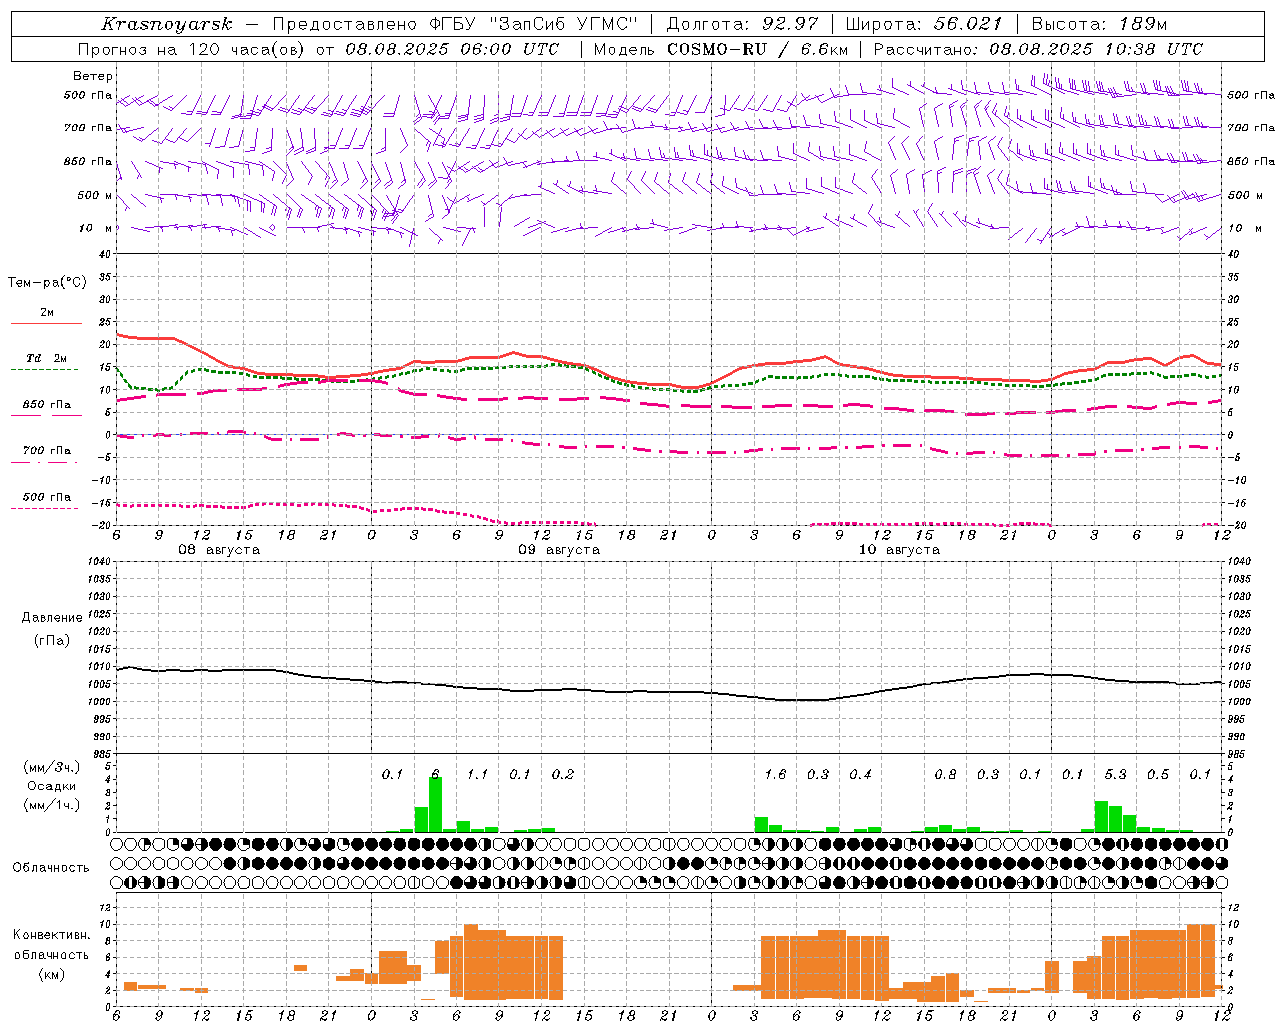Click the 'Td 2м' dew point legend entry
The height and width of the screenshot is (1024, 1280).
46,358
